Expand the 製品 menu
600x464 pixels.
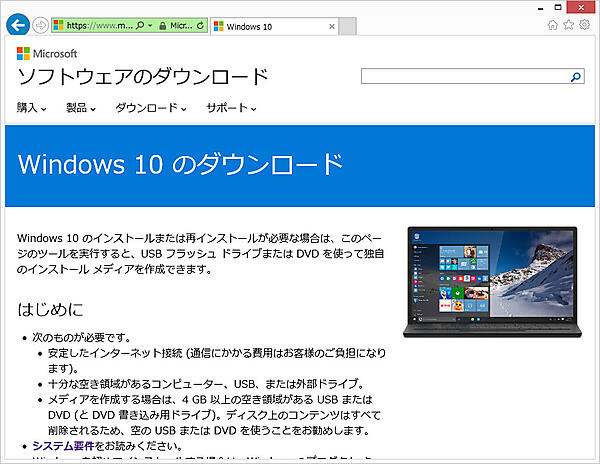pyautogui.click(x=81, y=108)
